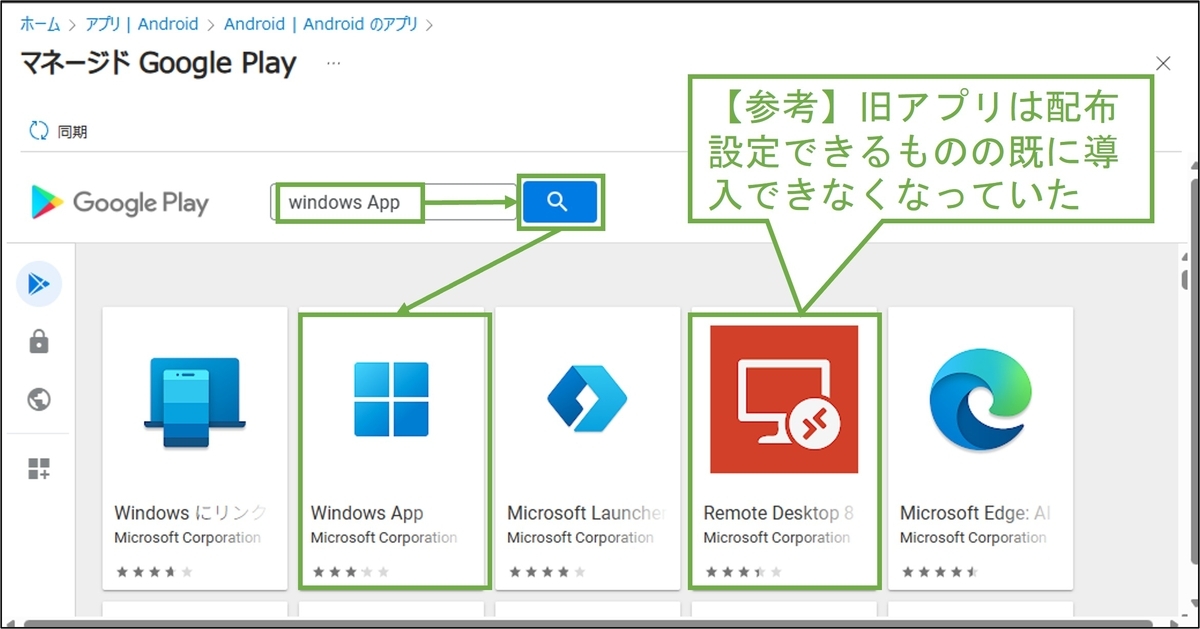Viewport: 1200px width, 629px height.
Task: Go to the アプリ | Android breadcrumb
Action: [140, 23]
